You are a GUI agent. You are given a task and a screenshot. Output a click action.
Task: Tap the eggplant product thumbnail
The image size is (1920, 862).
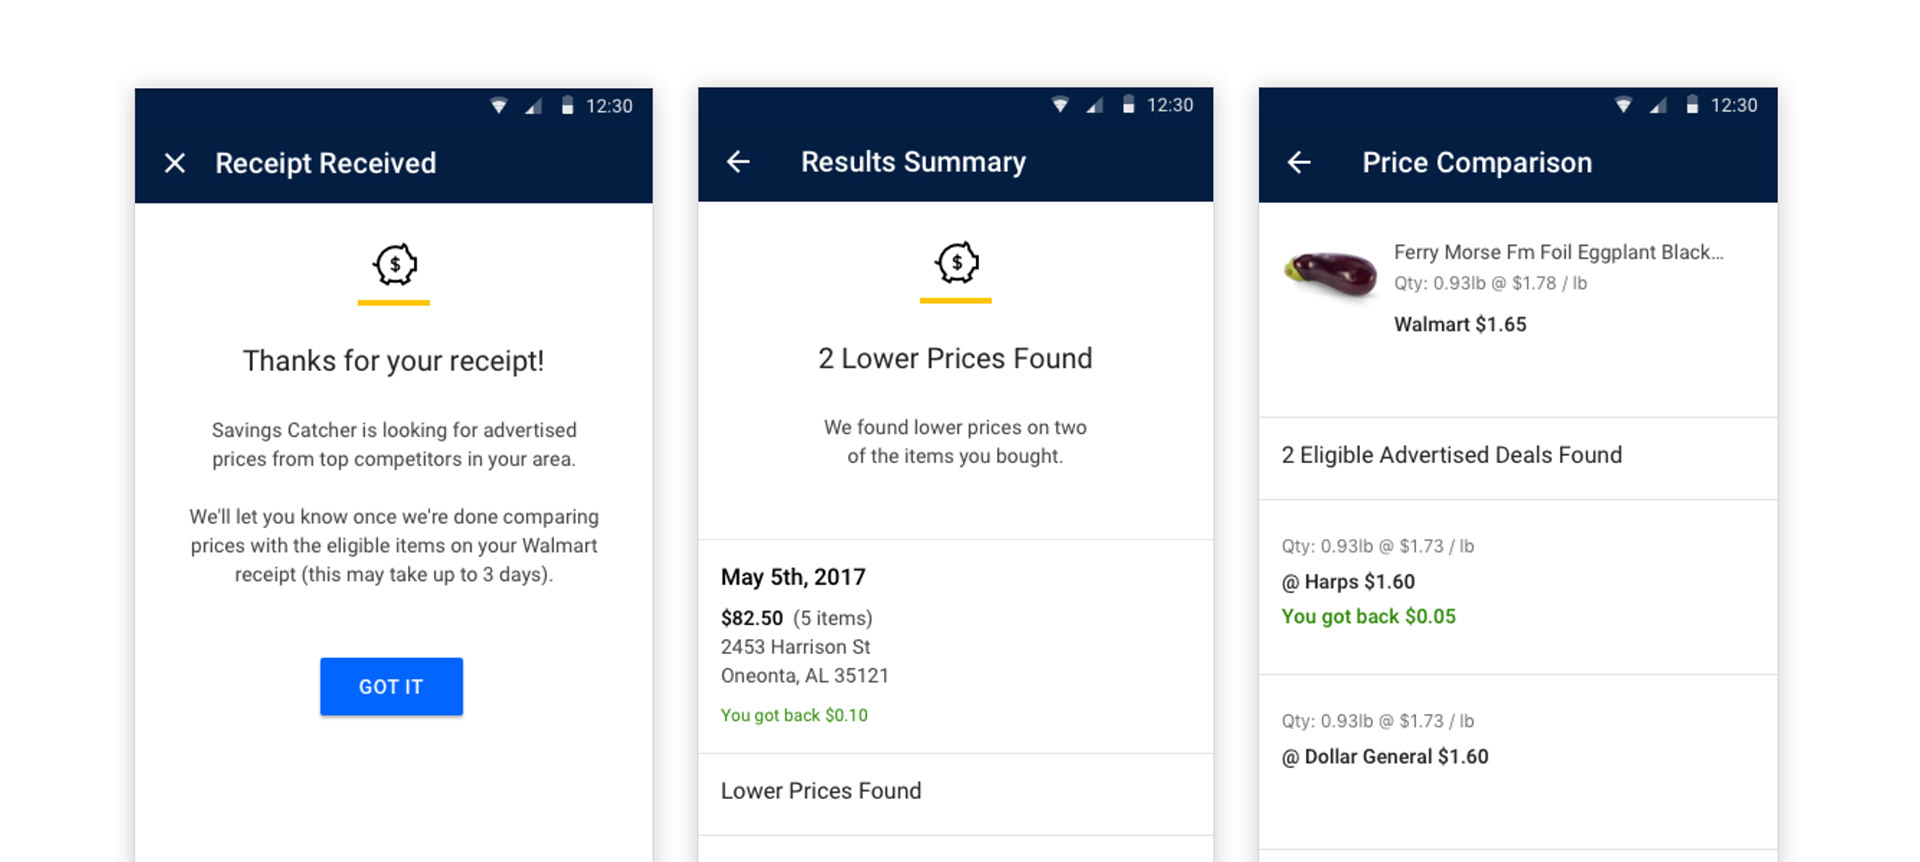[1332, 275]
